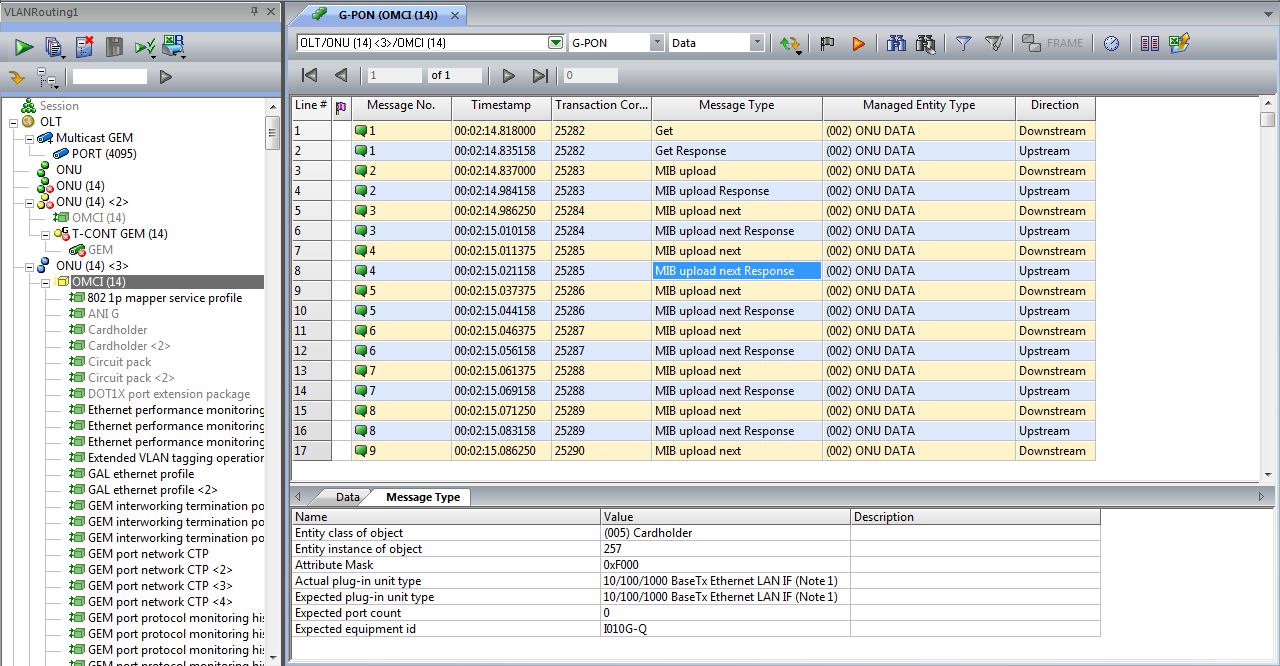Sort by Direction column header
Image resolution: width=1280 pixels, height=666 pixels.
coord(1055,105)
